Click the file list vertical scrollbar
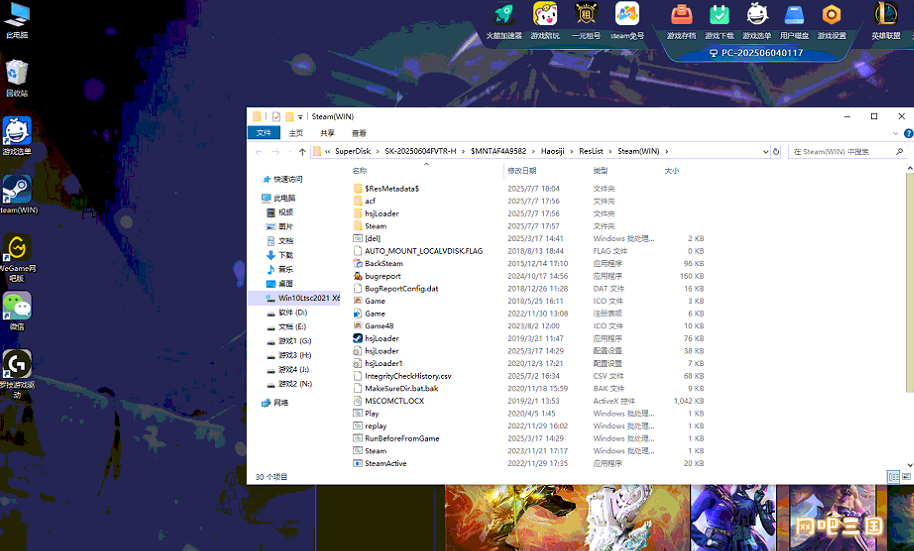The image size is (914, 551). point(910,282)
